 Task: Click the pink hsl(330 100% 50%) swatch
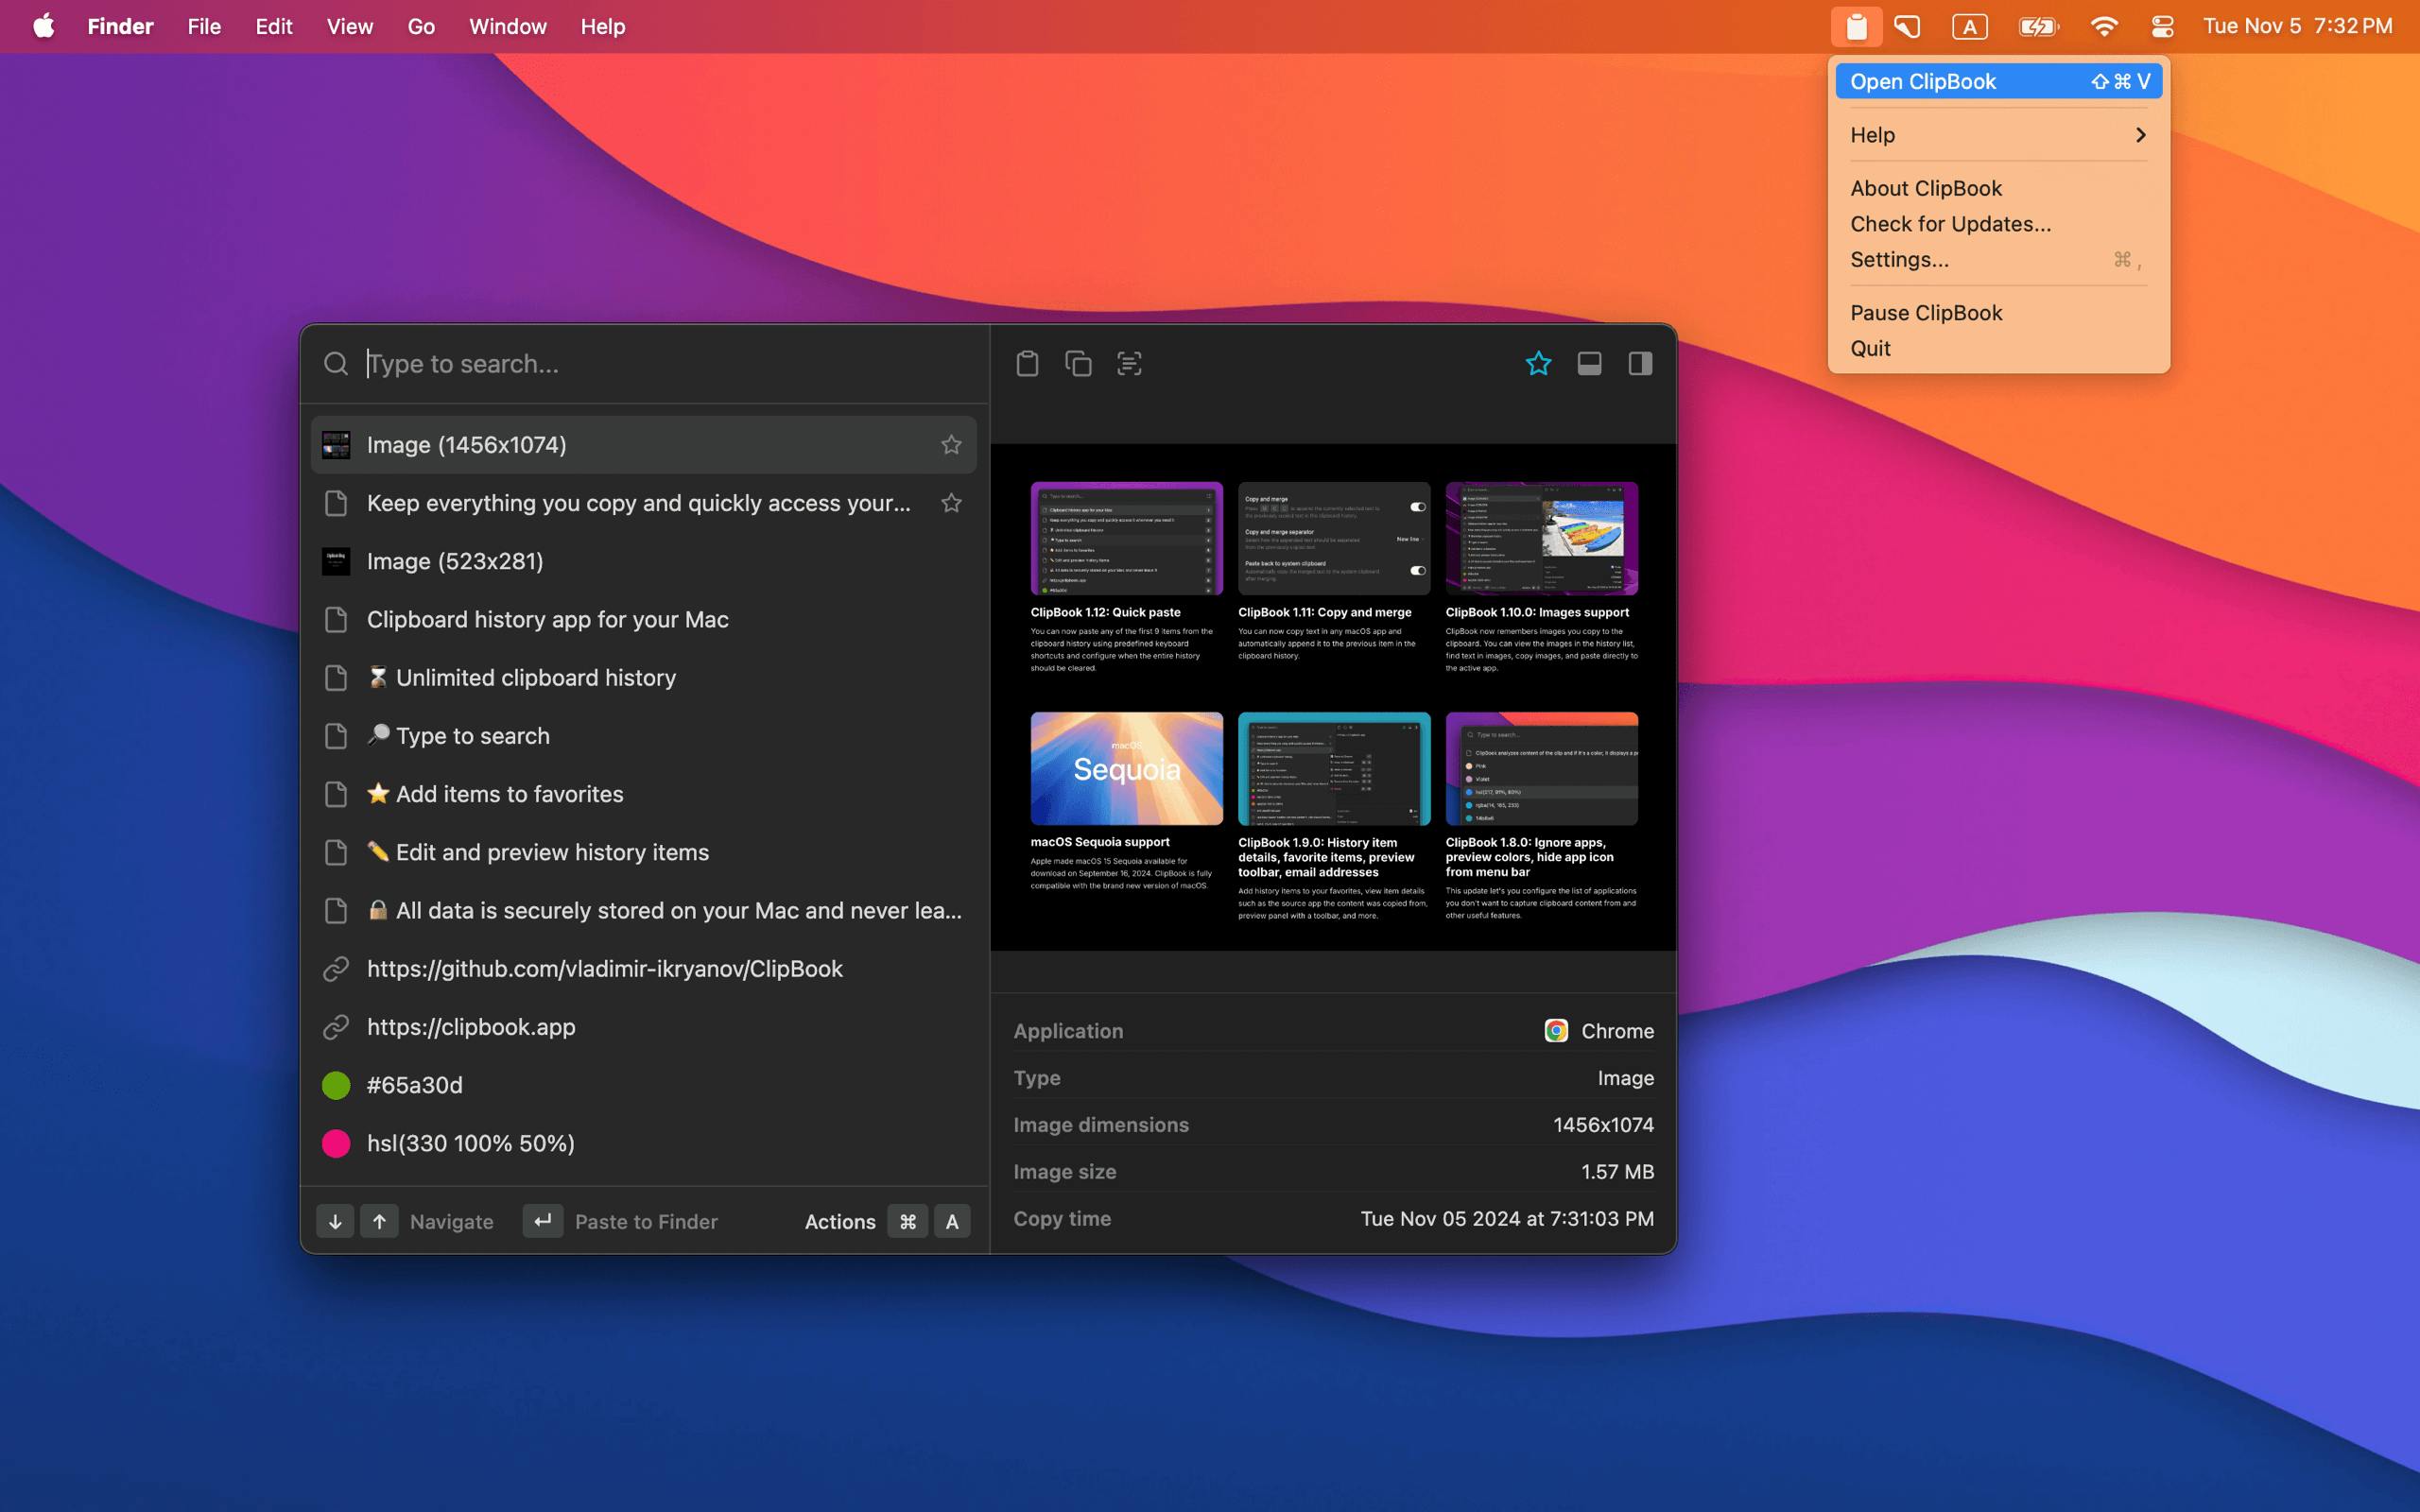point(336,1143)
